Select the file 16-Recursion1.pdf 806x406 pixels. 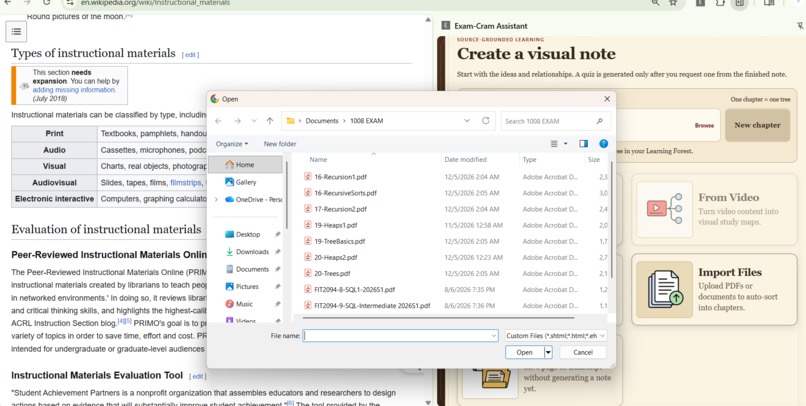pos(340,177)
